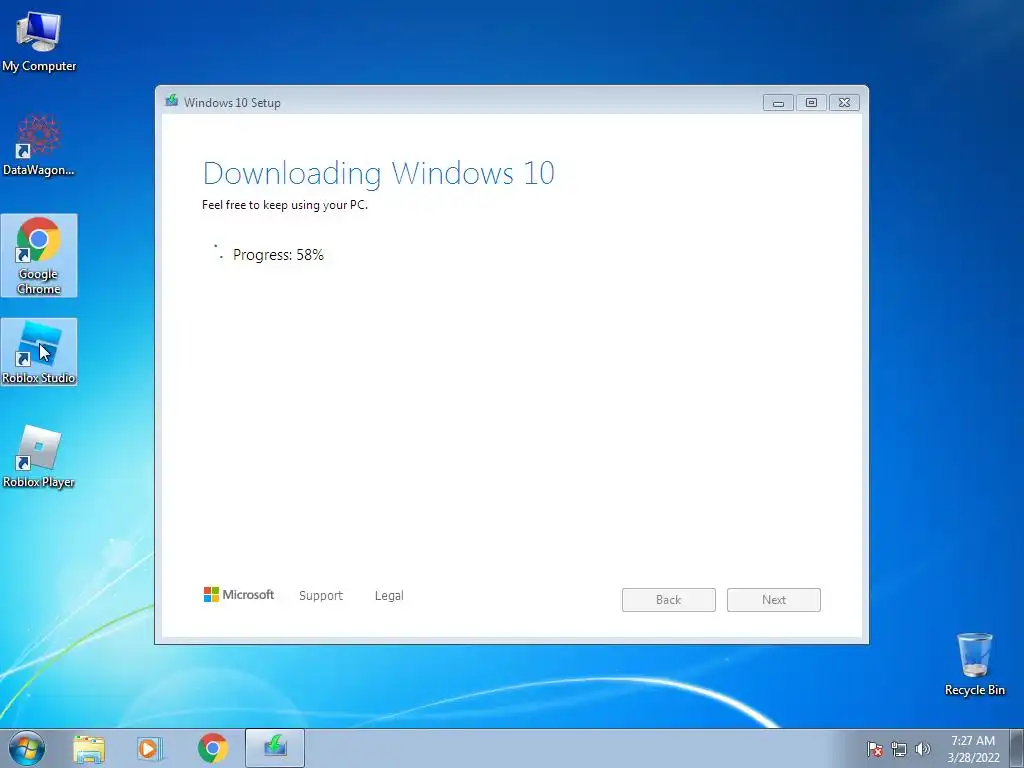The width and height of the screenshot is (1024, 768).
Task: Close the Windows 10 Setup window
Action: coord(844,103)
